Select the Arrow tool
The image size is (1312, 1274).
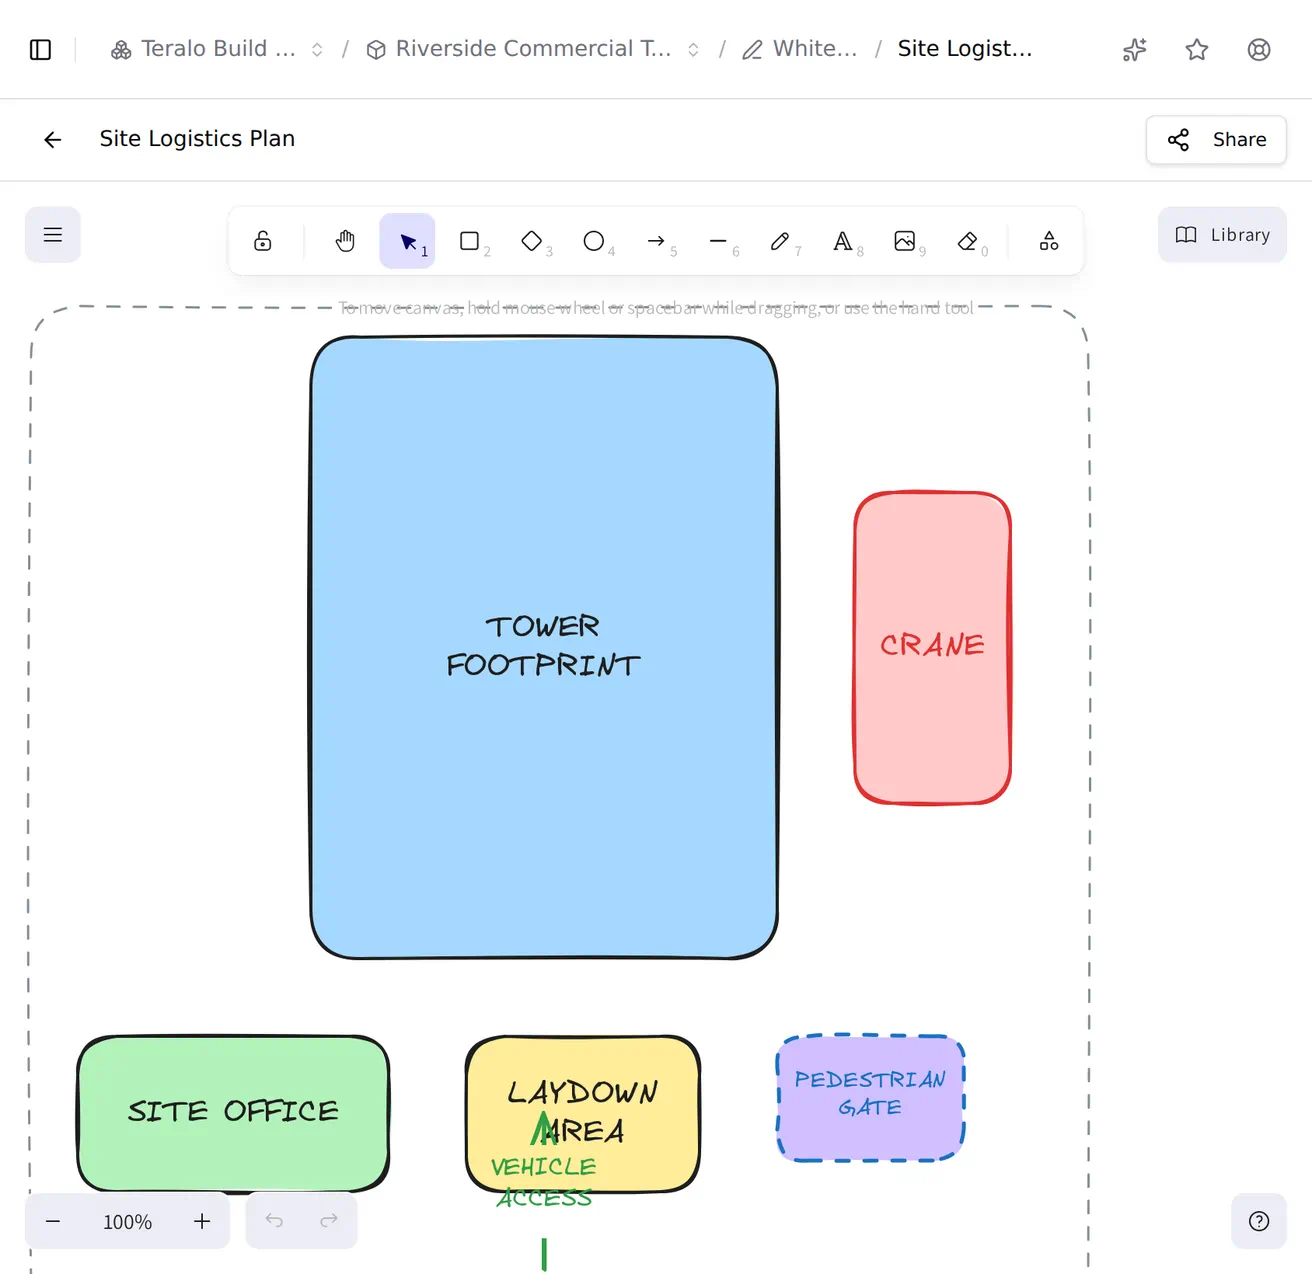click(x=656, y=241)
